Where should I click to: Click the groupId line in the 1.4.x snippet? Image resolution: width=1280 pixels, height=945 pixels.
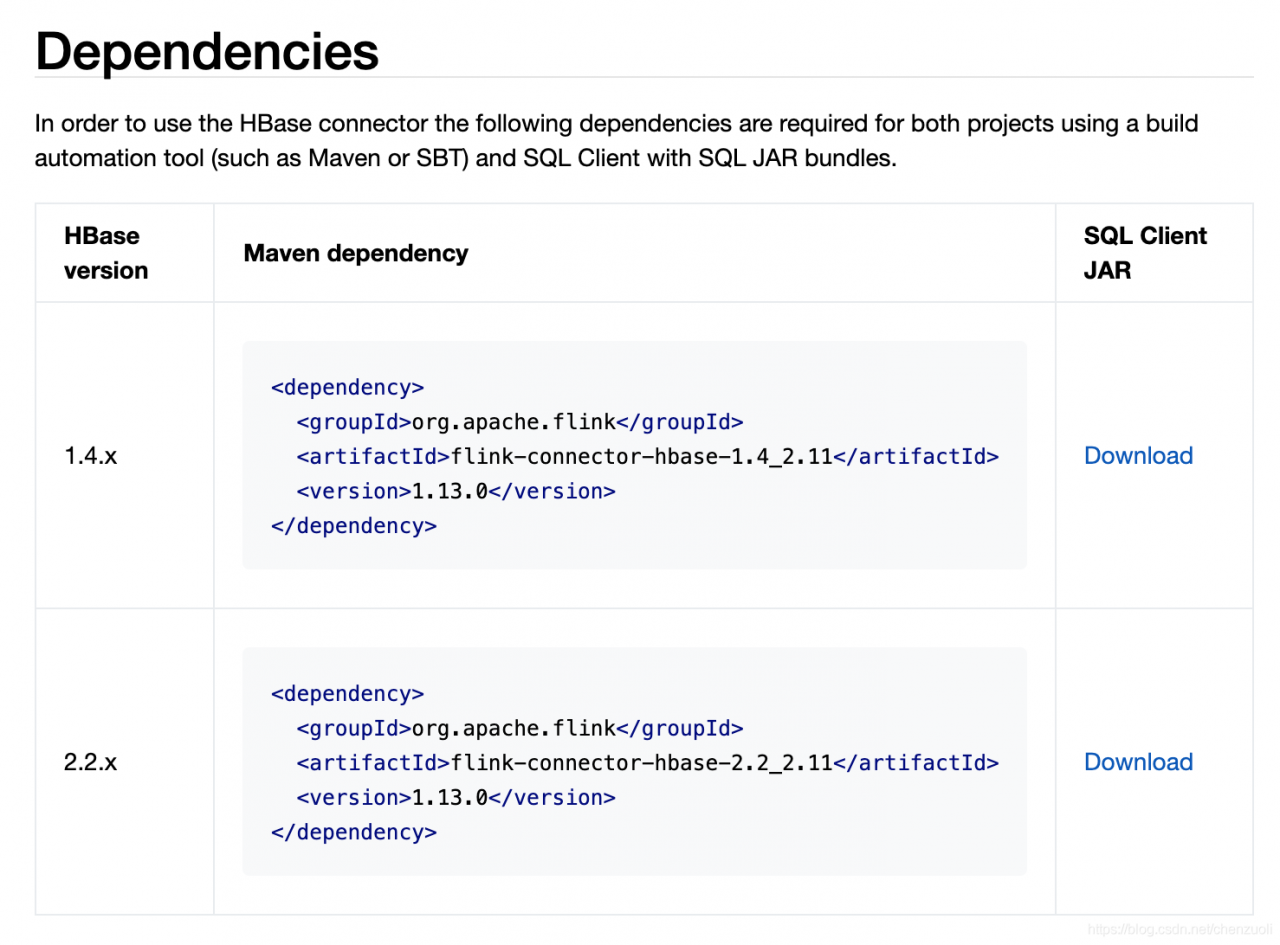tap(519, 422)
